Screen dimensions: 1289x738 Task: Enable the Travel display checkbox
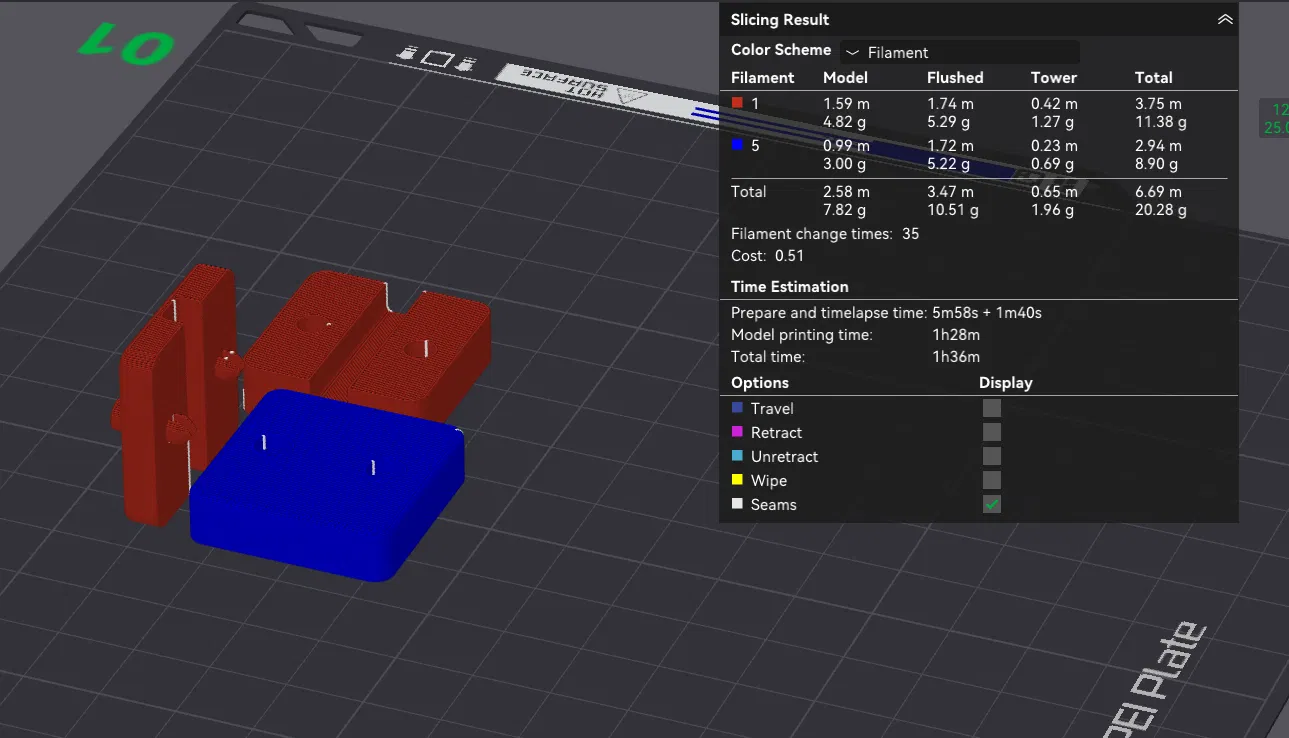click(x=992, y=408)
